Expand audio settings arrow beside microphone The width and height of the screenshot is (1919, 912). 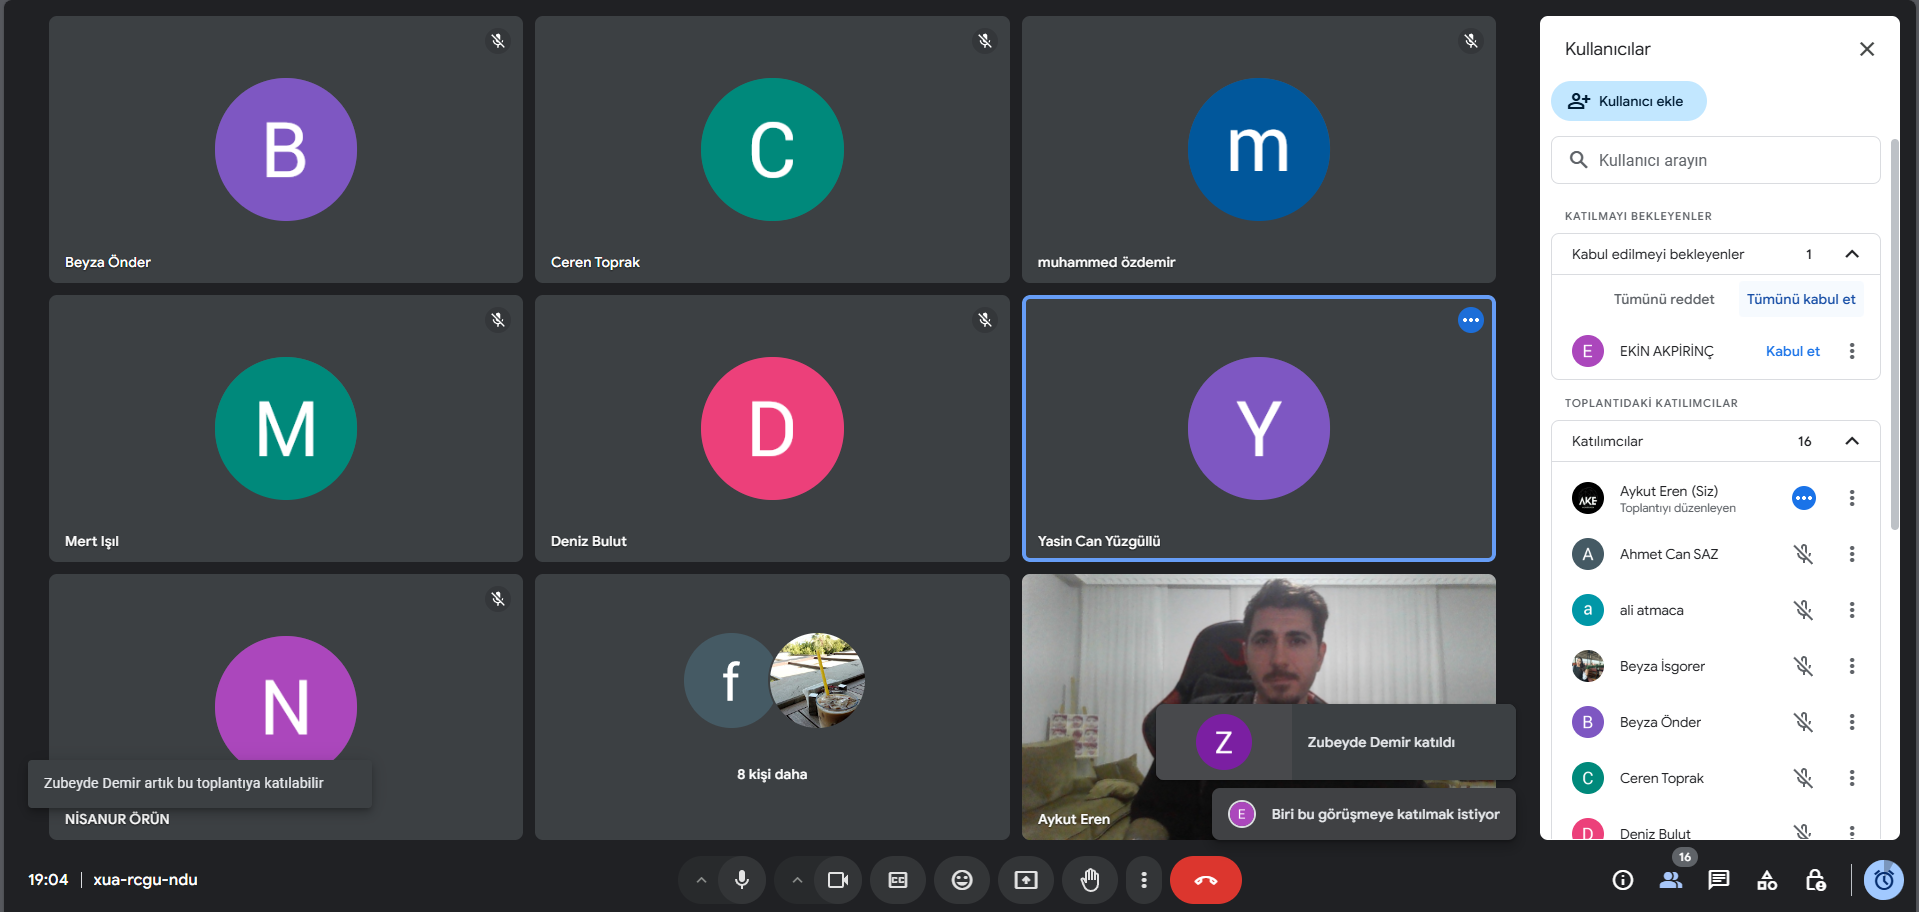pyautogui.click(x=701, y=880)
